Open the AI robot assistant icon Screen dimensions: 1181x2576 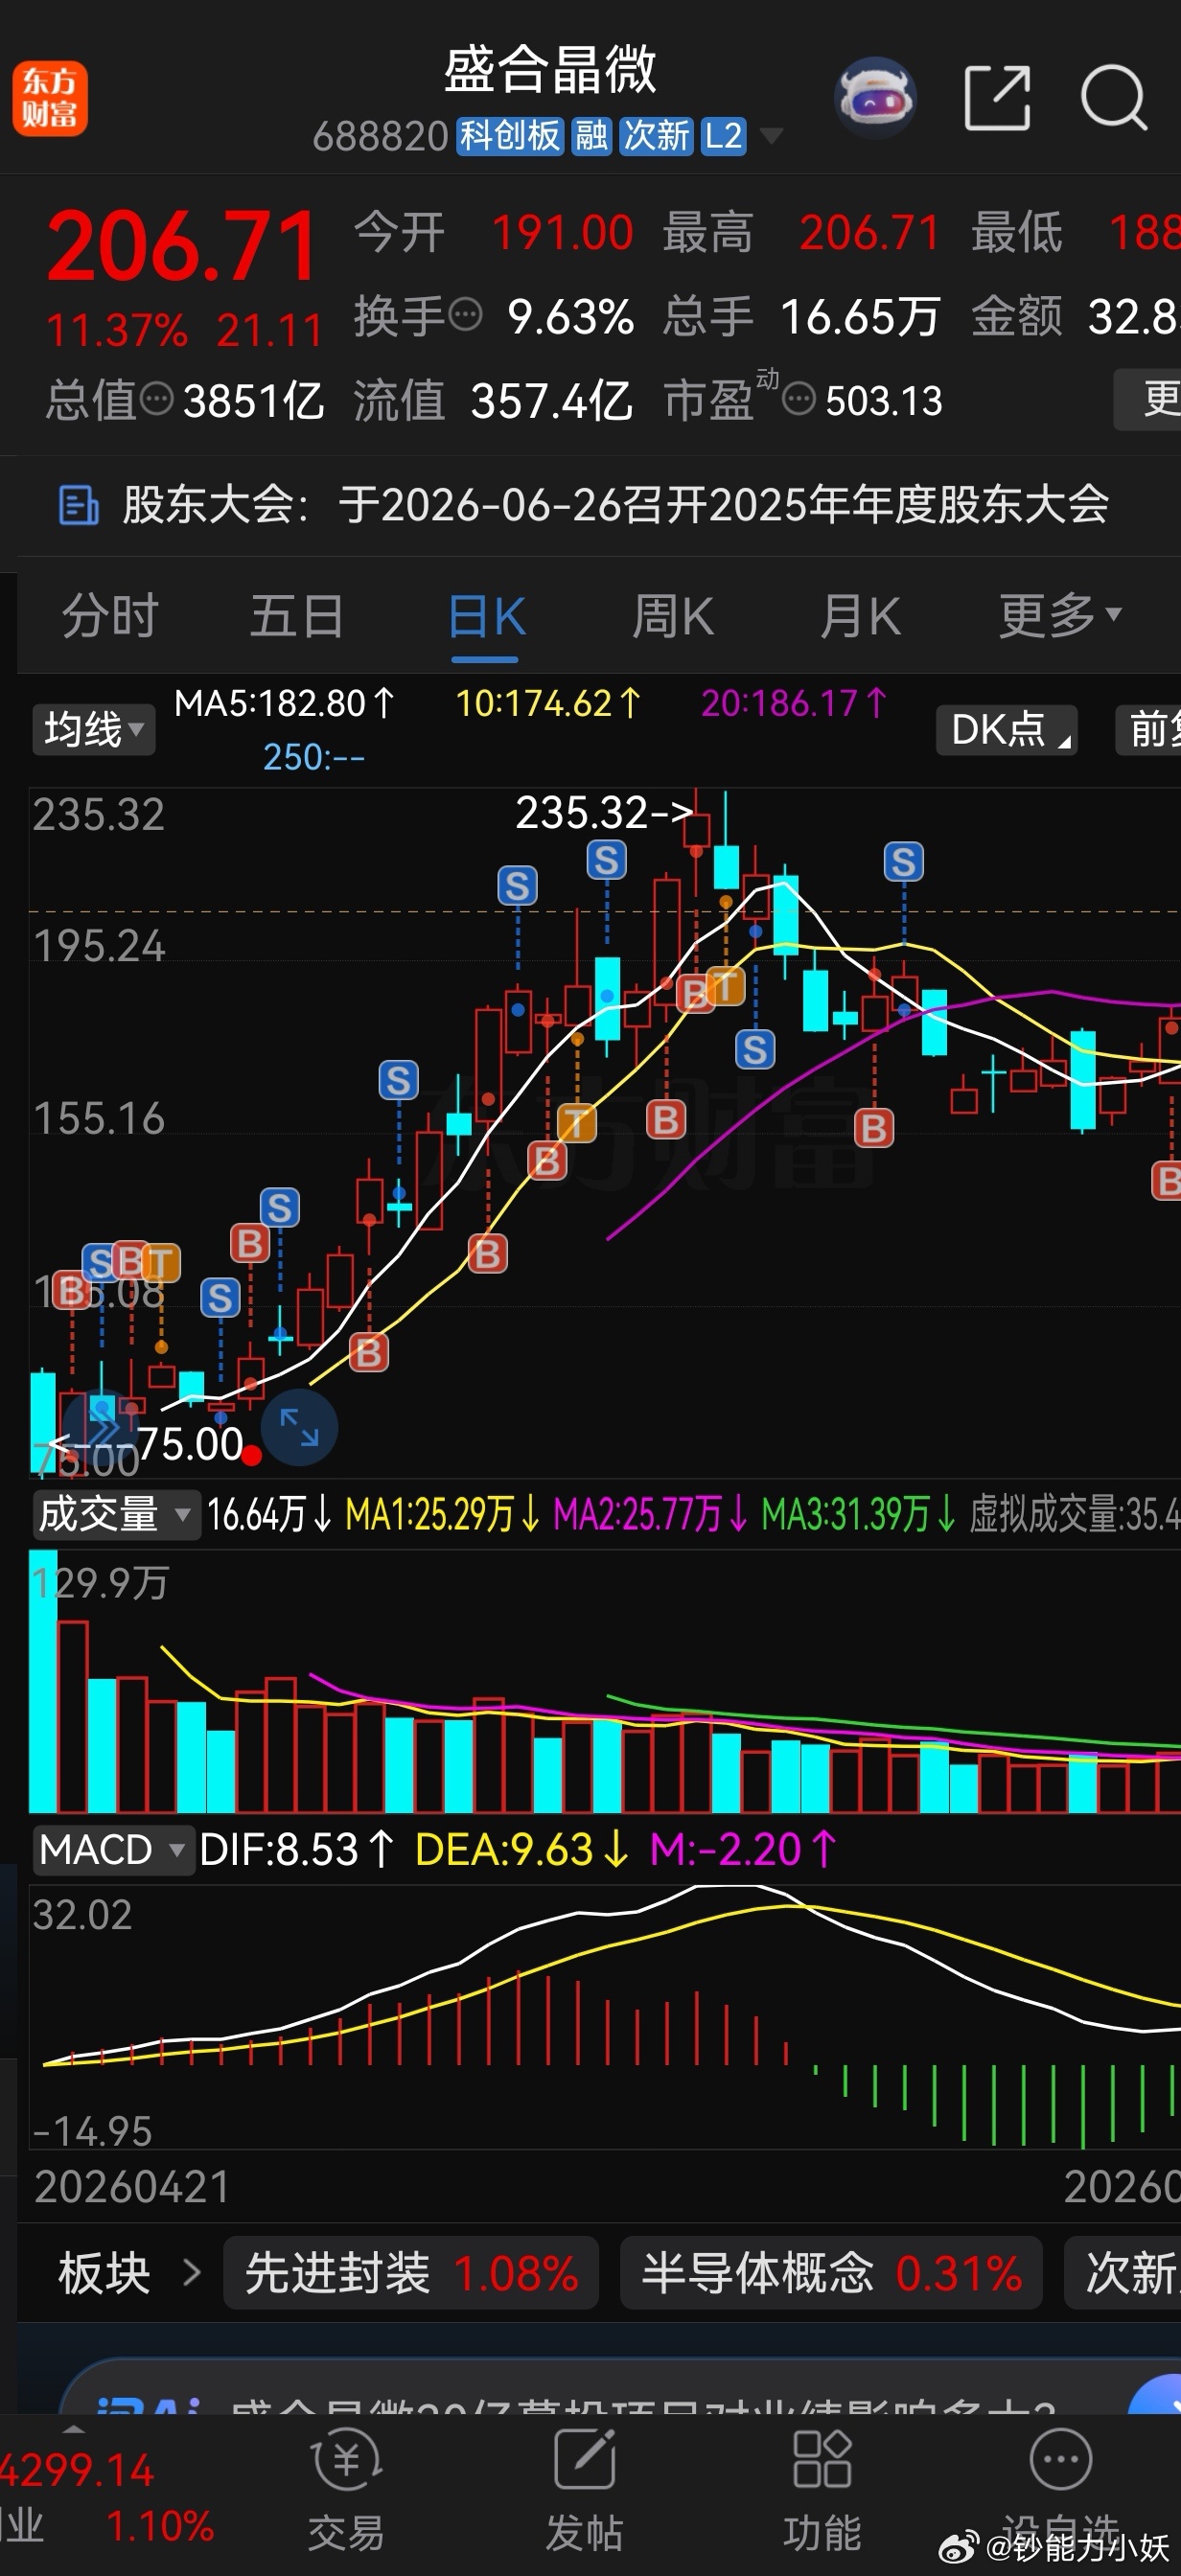[x=875, y=97]
